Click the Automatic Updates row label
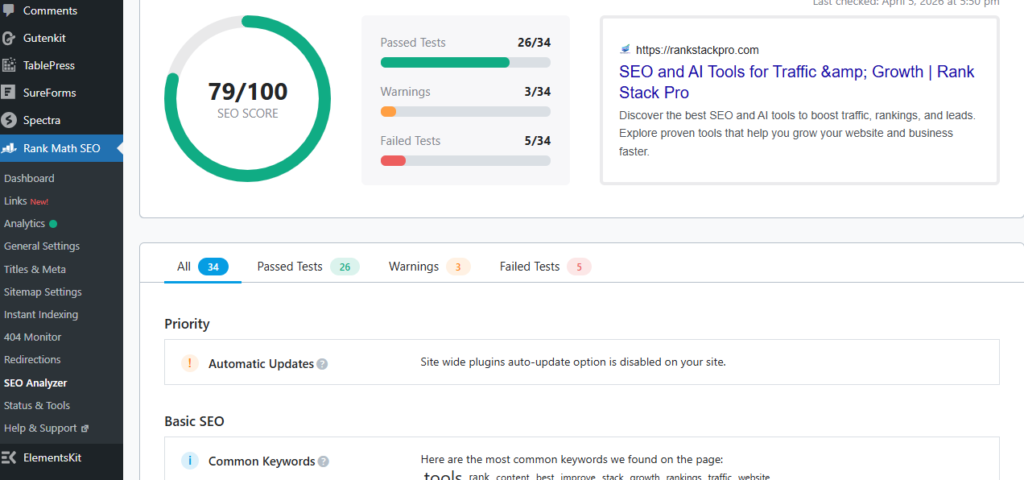This screenshot has width=1024, height=480. coord(261,364)
